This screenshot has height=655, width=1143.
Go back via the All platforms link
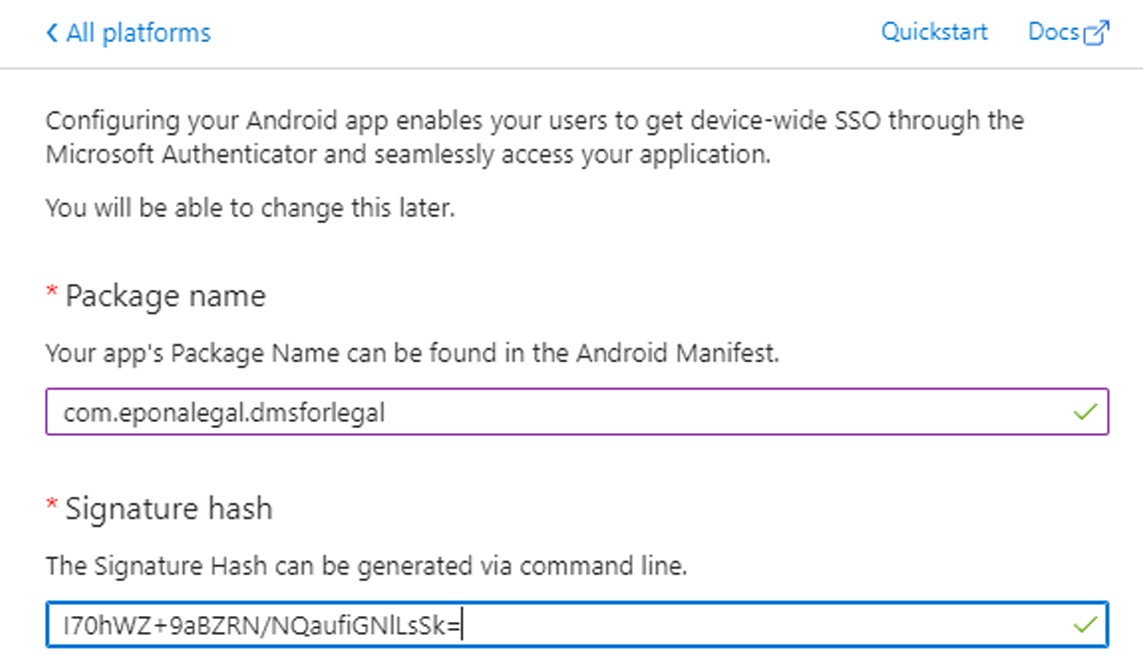tap(138, 33)
